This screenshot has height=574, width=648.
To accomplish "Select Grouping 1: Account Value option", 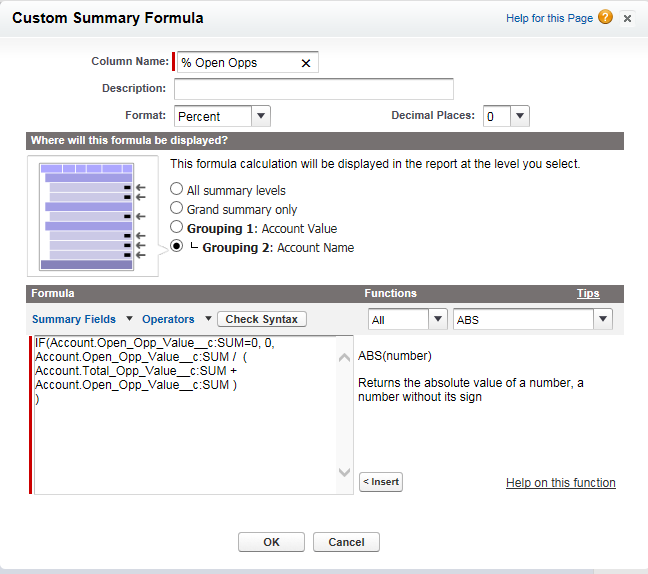I will point(177,227).
